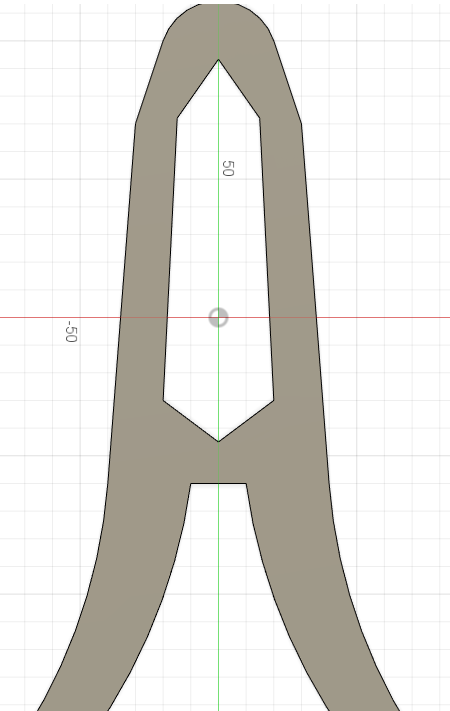The height and width of the screenshot is (711, 450).
Task: Click the origin point marker
Action: [x=218, y=317]
